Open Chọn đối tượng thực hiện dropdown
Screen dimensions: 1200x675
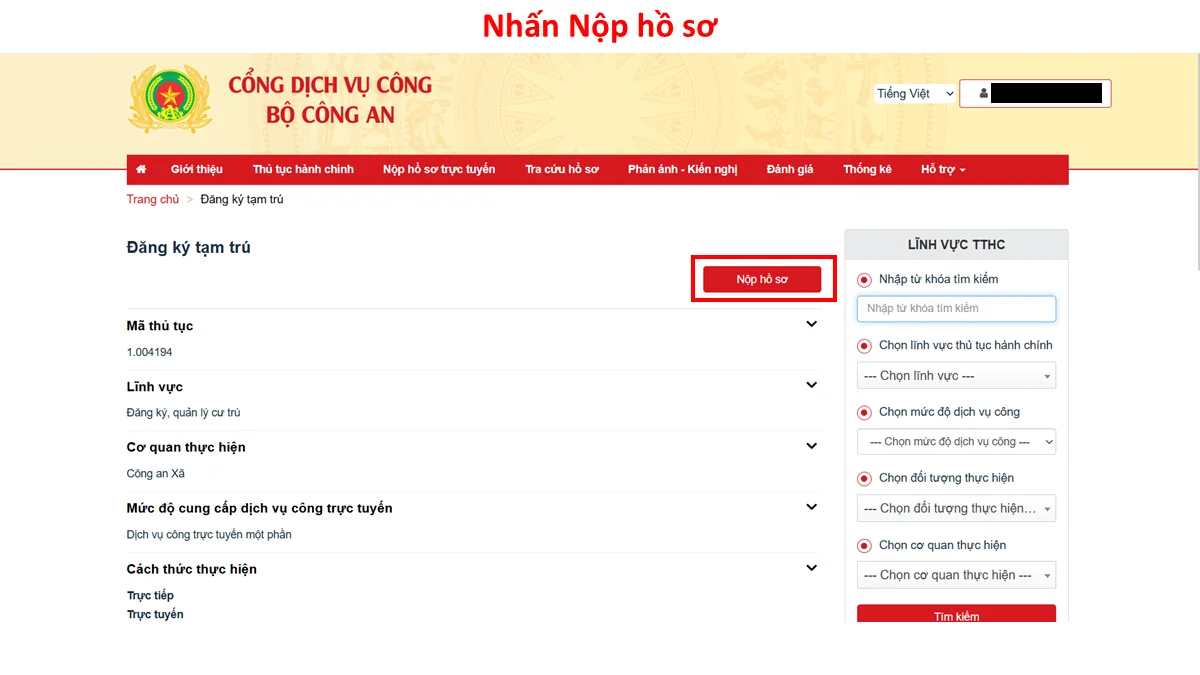956,508
